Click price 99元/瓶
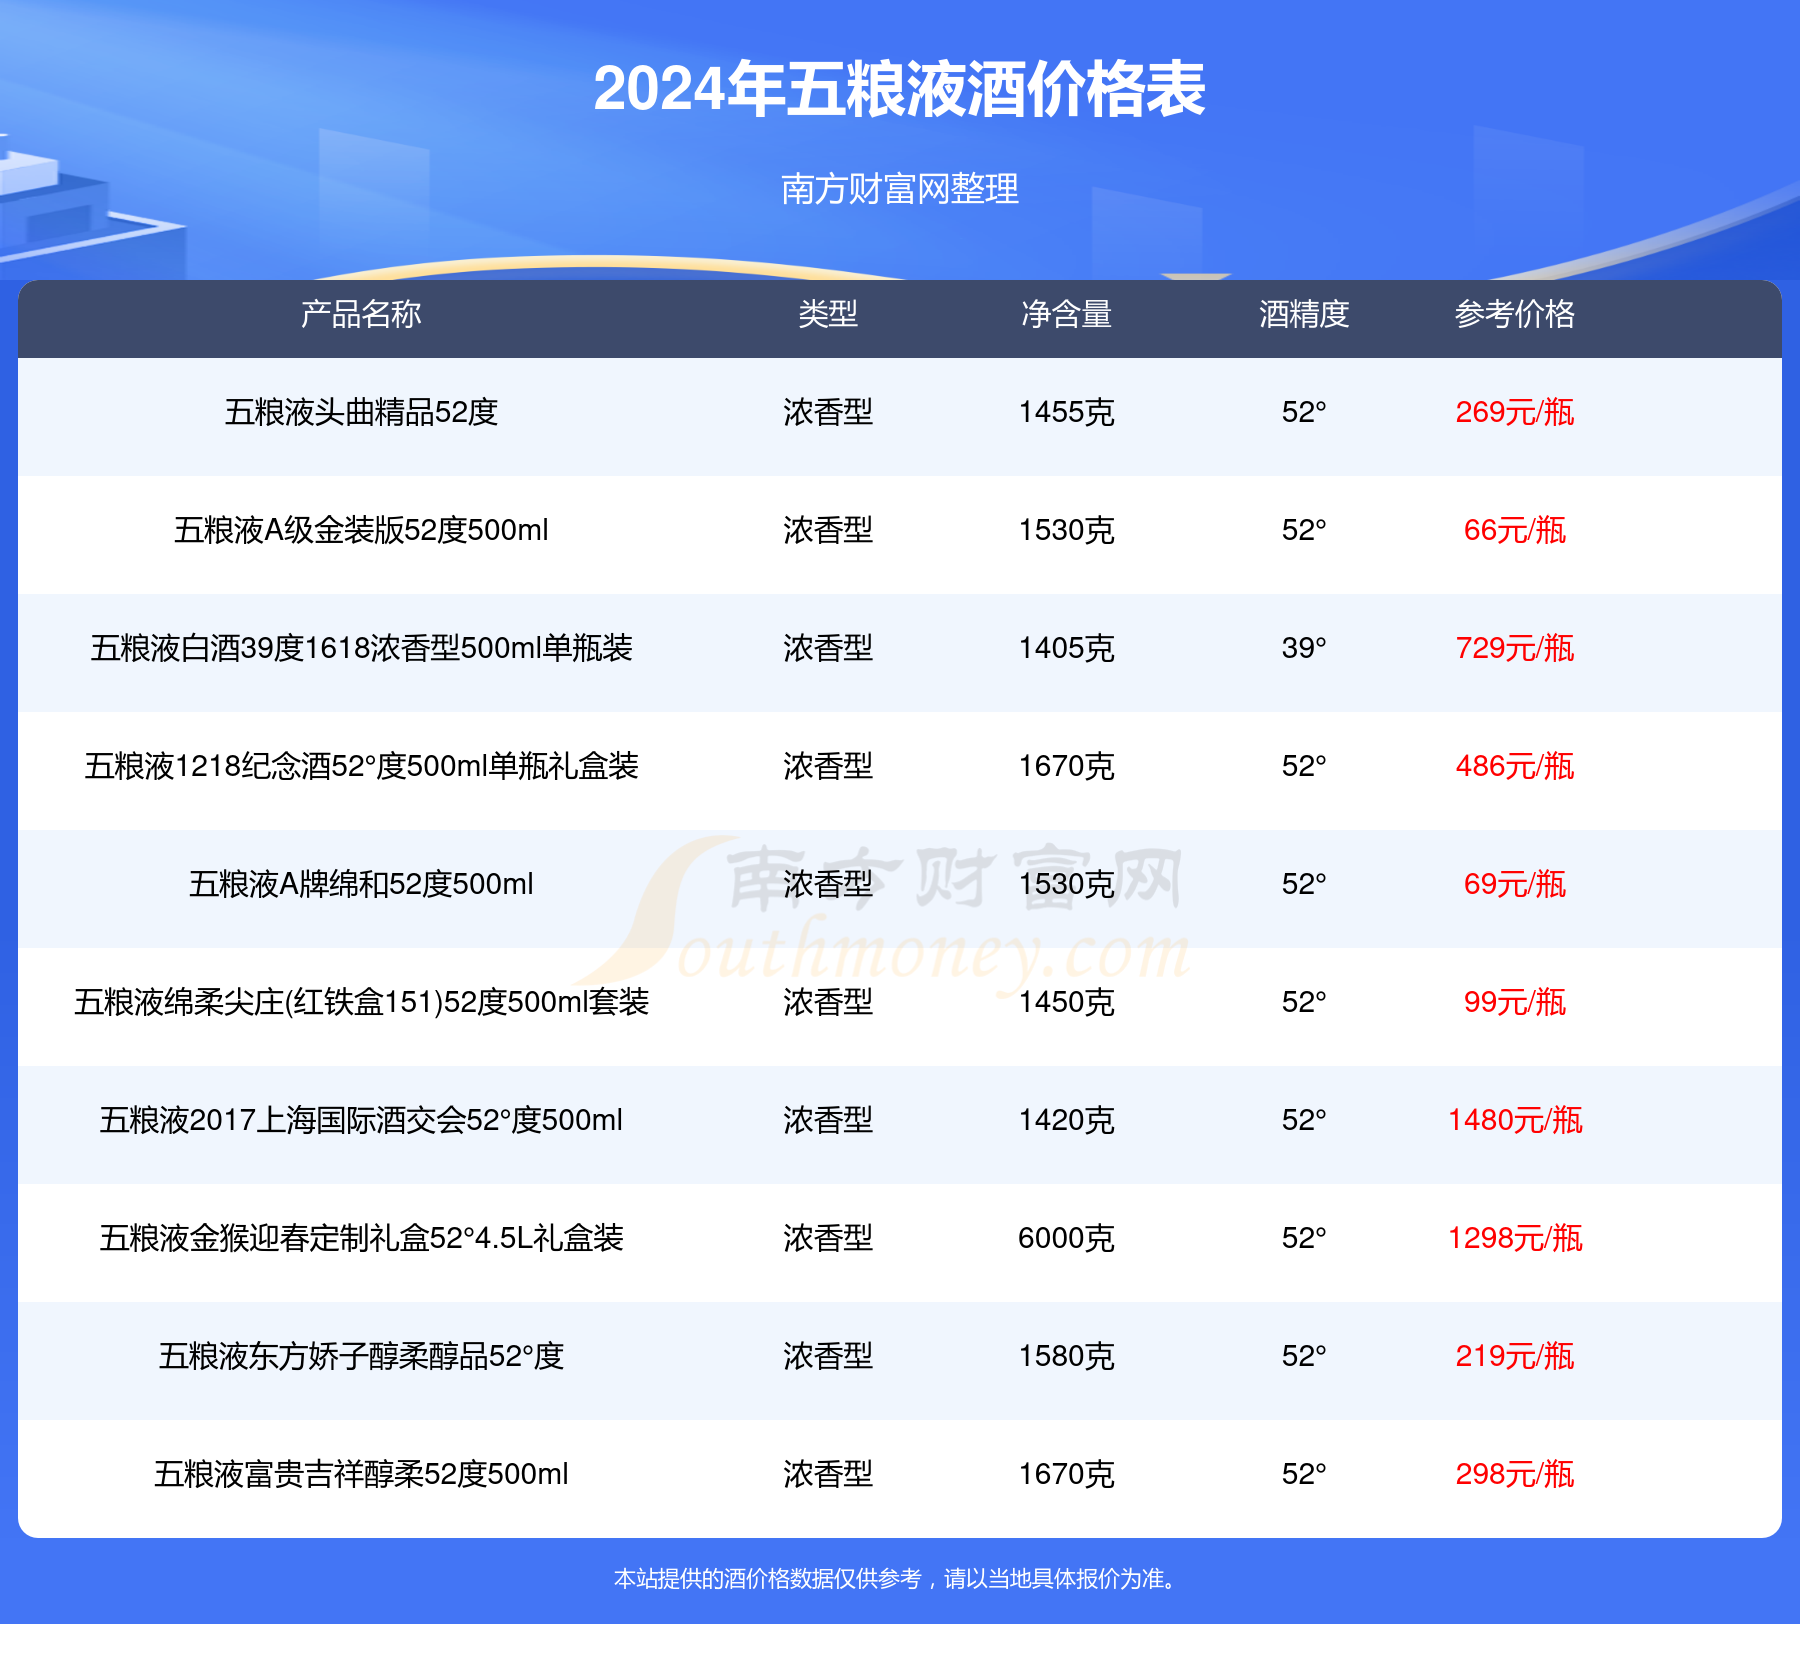 point(1515,1002)
